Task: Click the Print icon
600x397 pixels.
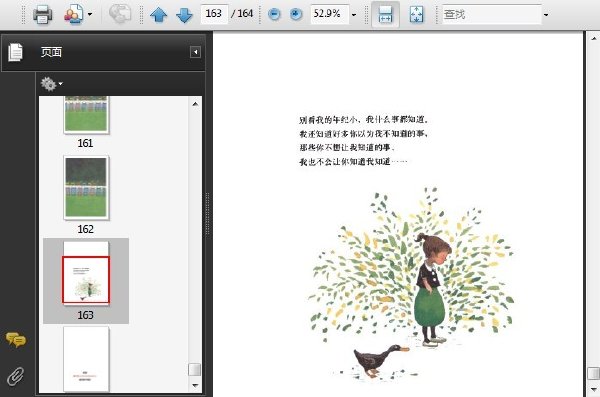Action: tap(42, 15)
